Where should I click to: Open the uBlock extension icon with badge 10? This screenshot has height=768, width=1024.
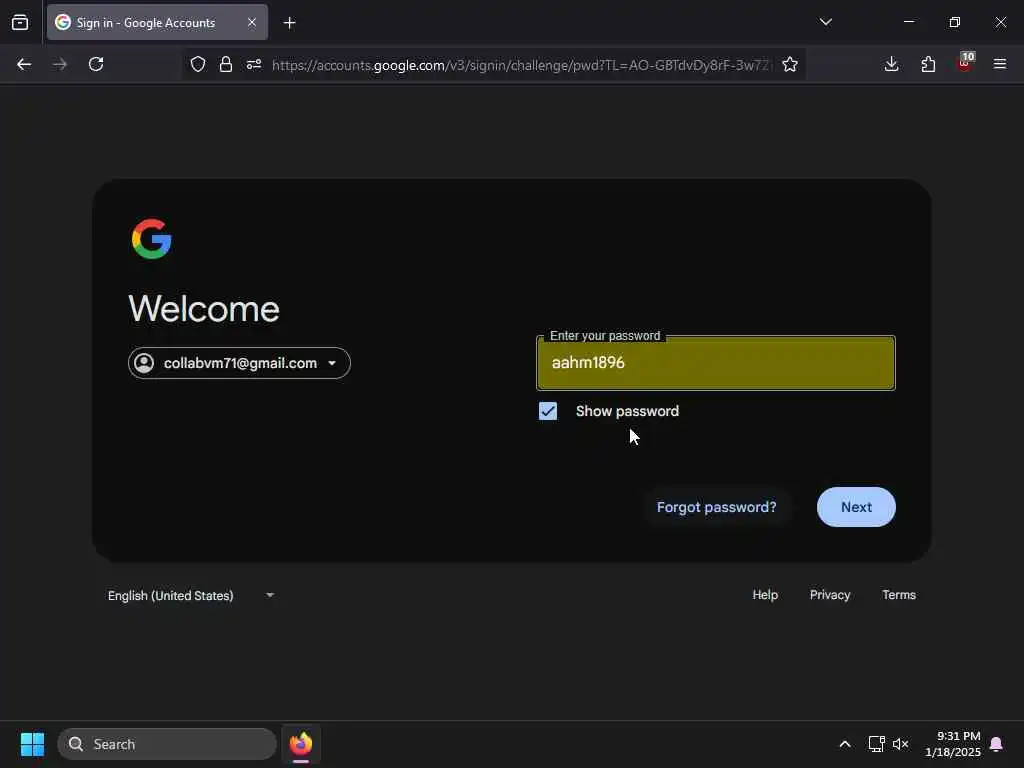point(965,63)
